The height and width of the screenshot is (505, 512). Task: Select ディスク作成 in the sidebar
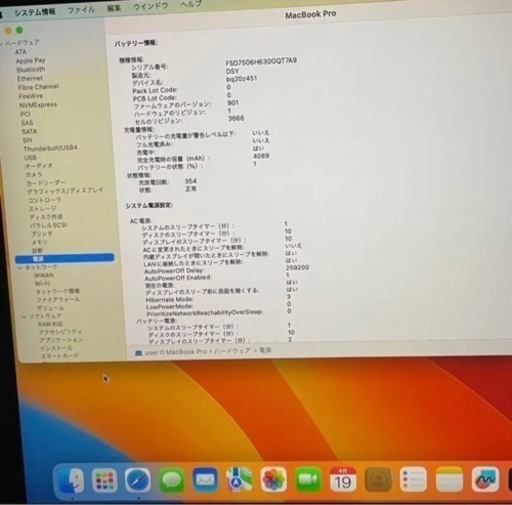coord(46,217)
